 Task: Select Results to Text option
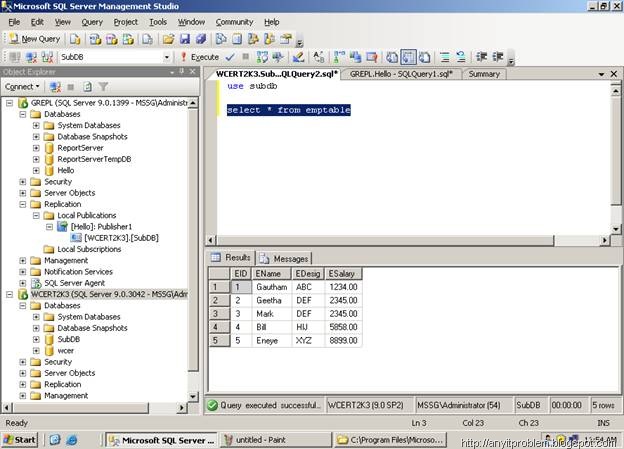tap(392, 57)
